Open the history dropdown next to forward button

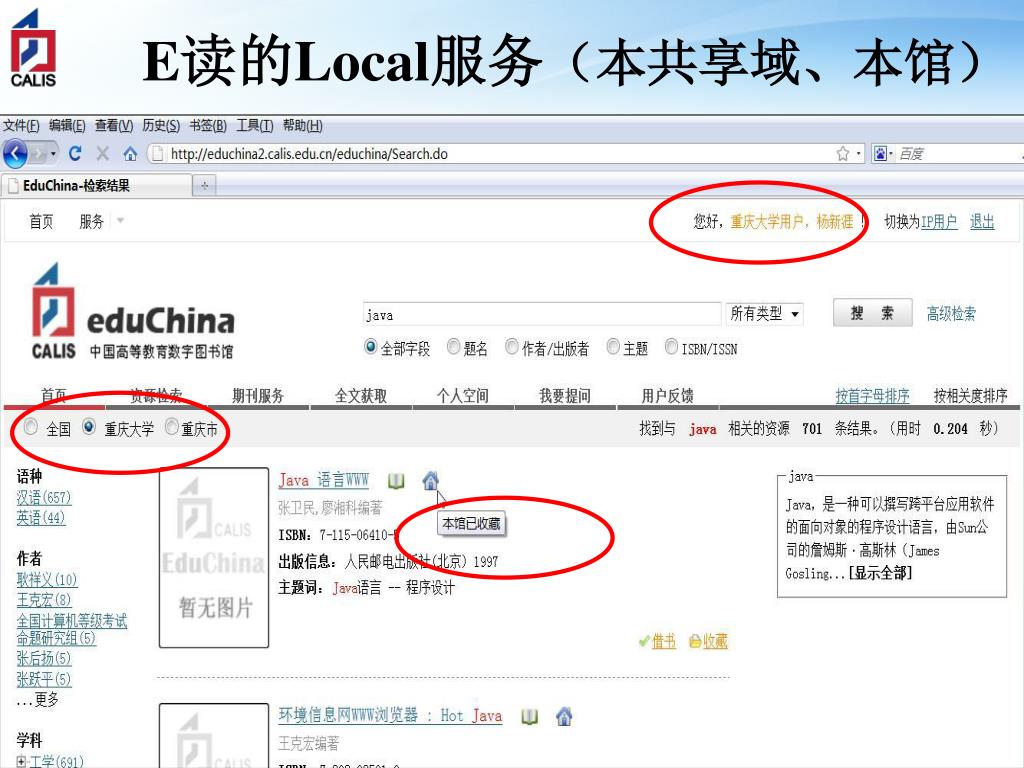(x=53, y=154)
